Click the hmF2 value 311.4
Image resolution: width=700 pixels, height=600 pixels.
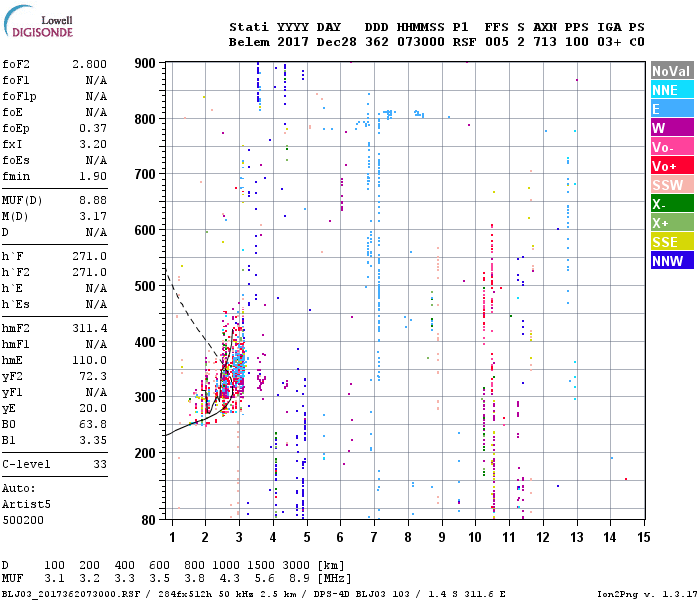tap(89, 329)
